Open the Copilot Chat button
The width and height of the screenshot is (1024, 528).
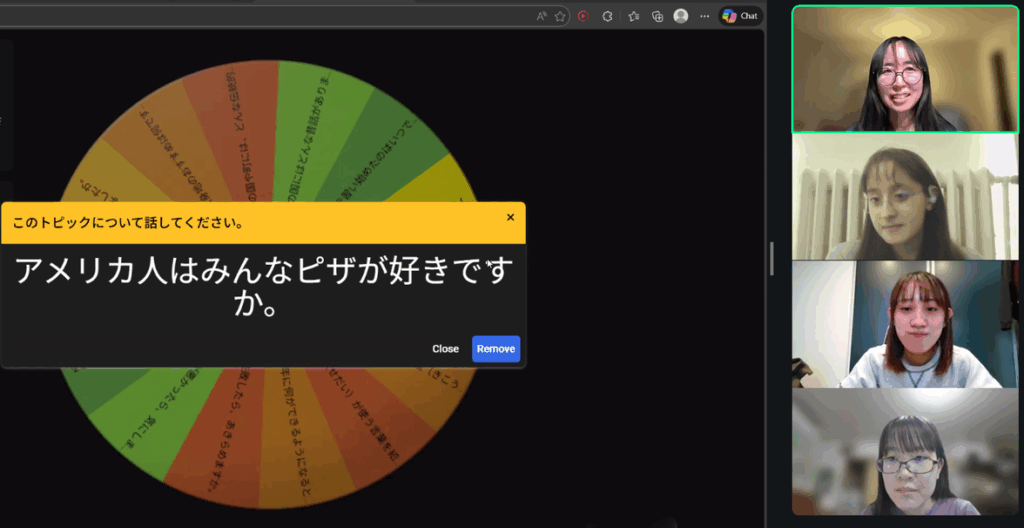tap(740, 16)
